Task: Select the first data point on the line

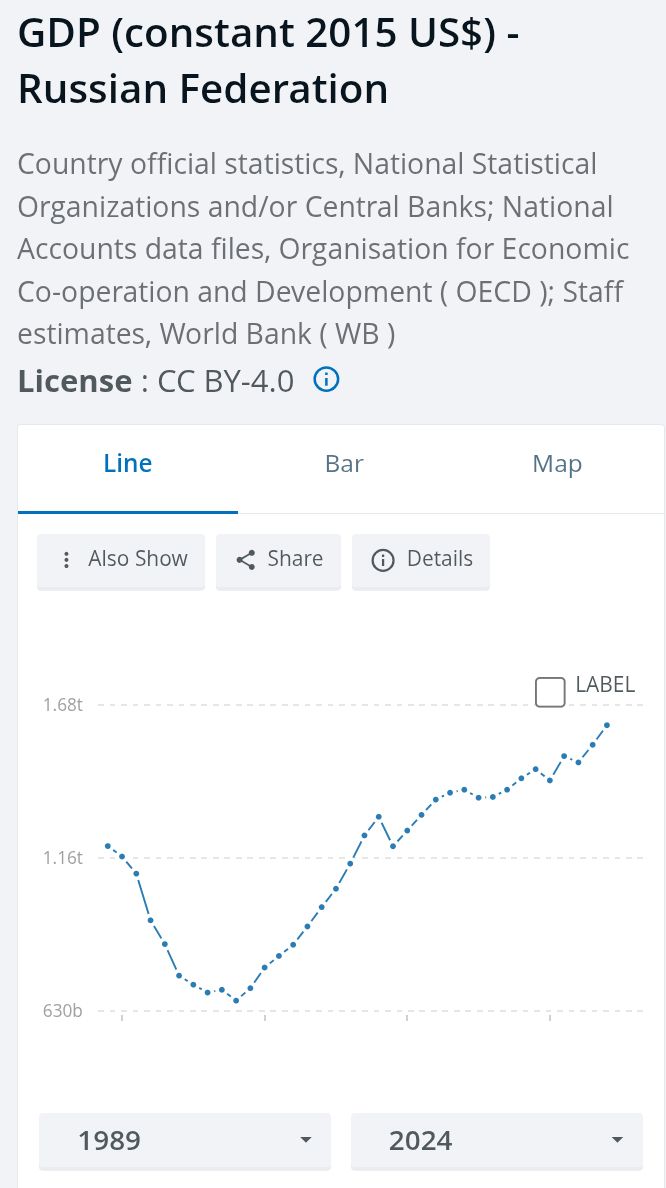Action: [107, 846]
